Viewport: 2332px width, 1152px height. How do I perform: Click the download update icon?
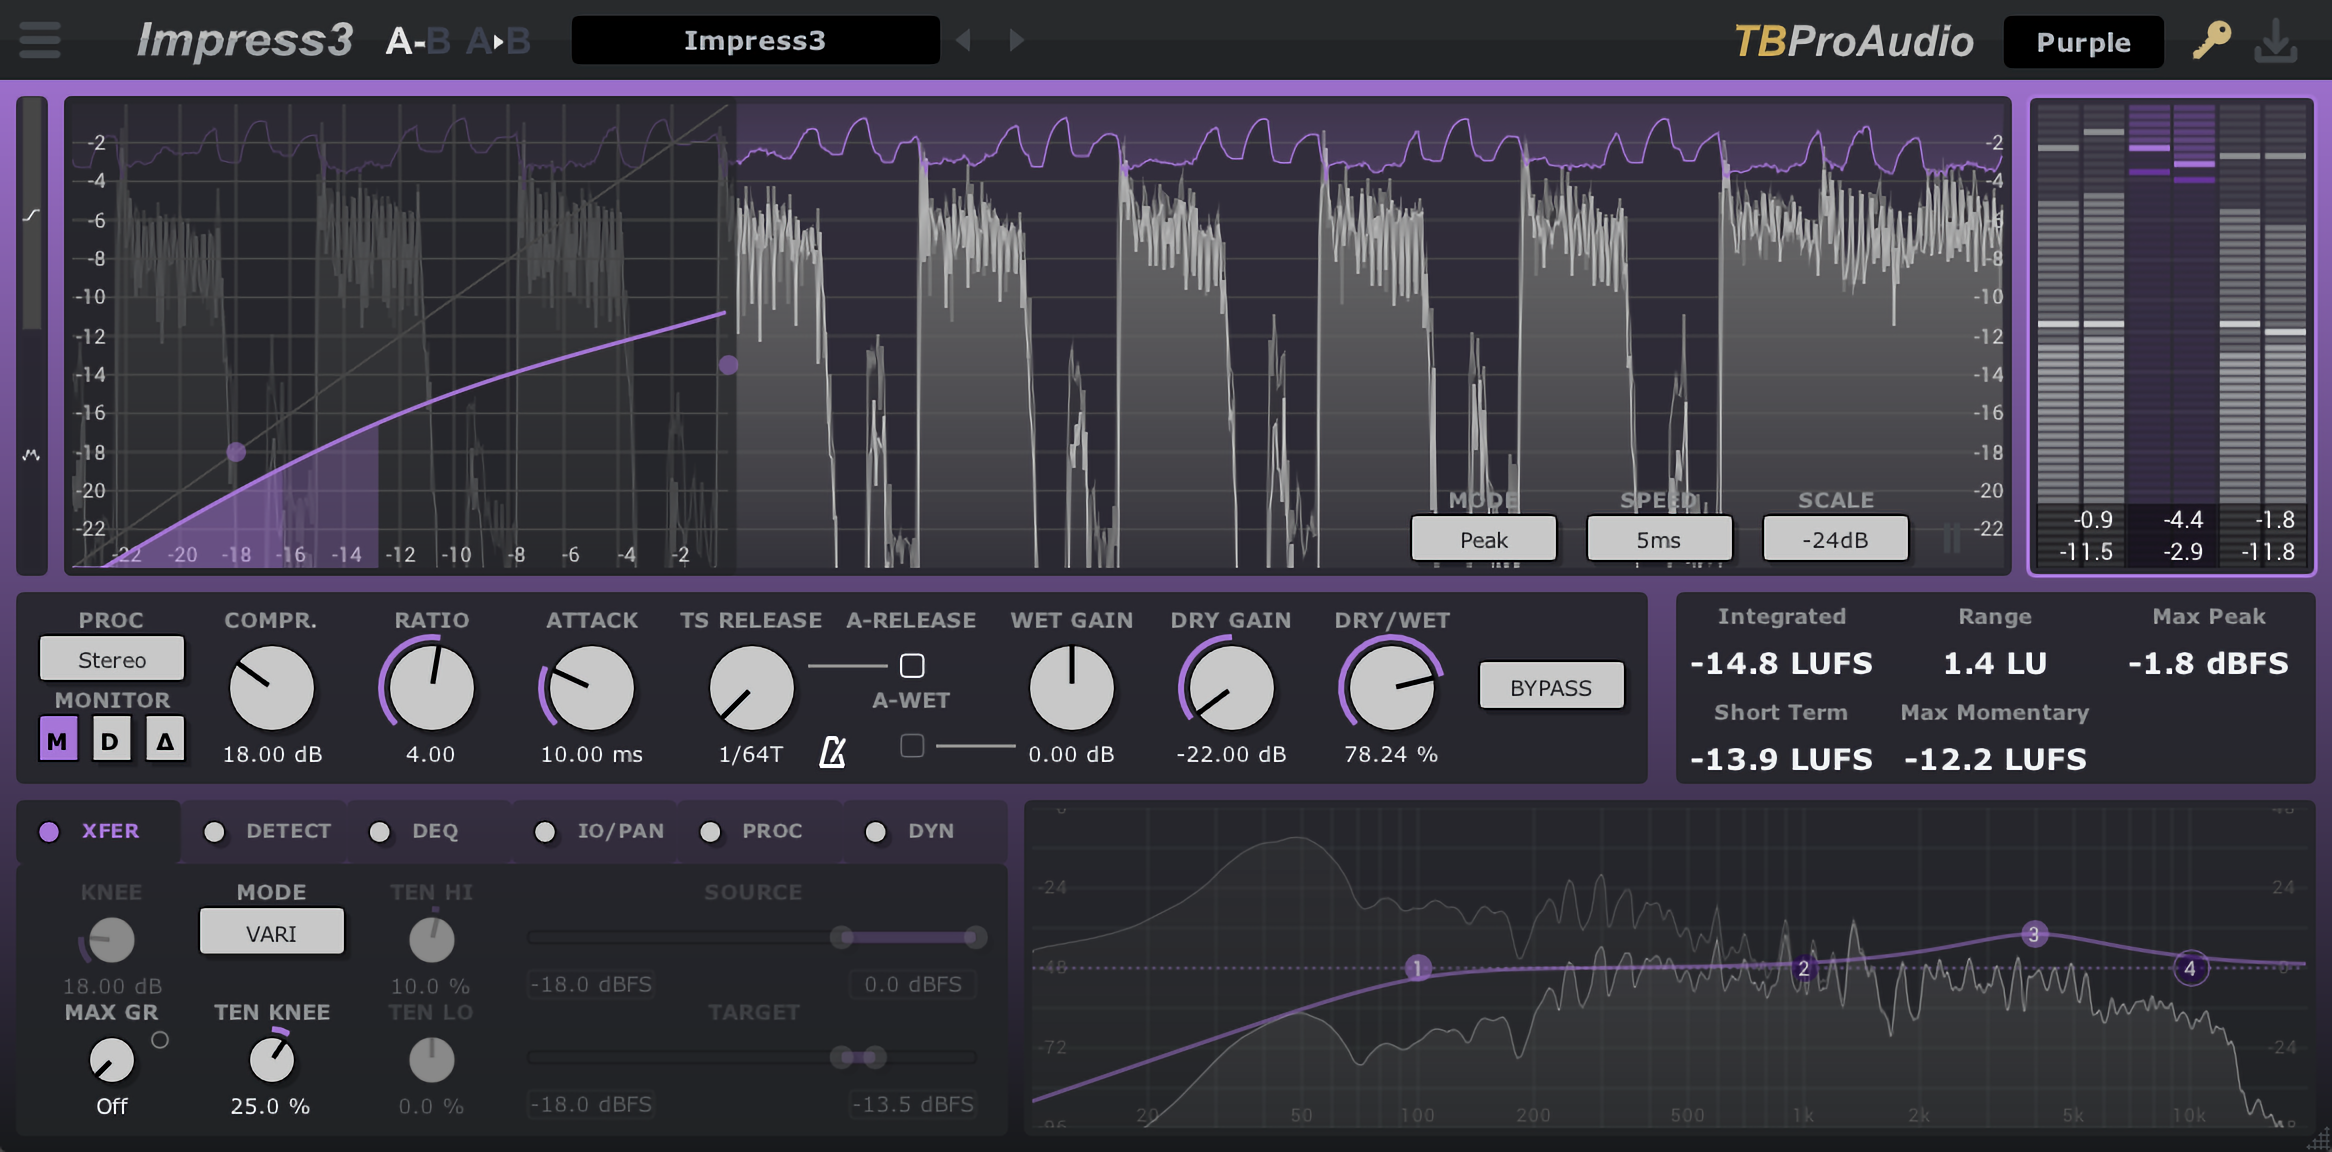click(2276, 41)
